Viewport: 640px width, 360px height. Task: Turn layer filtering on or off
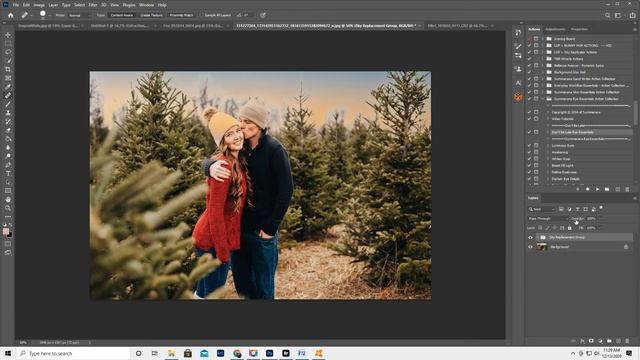[601, 208]
